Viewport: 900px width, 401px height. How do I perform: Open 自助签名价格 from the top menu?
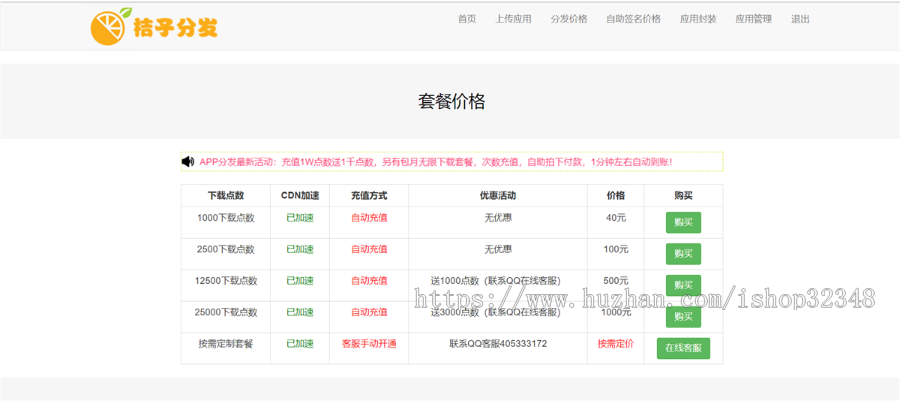633,19
